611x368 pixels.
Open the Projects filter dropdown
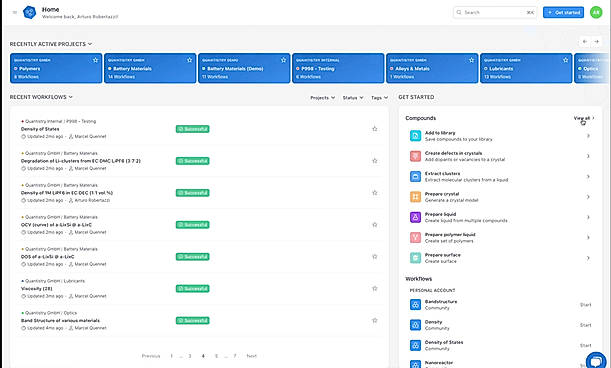[323, 97]
